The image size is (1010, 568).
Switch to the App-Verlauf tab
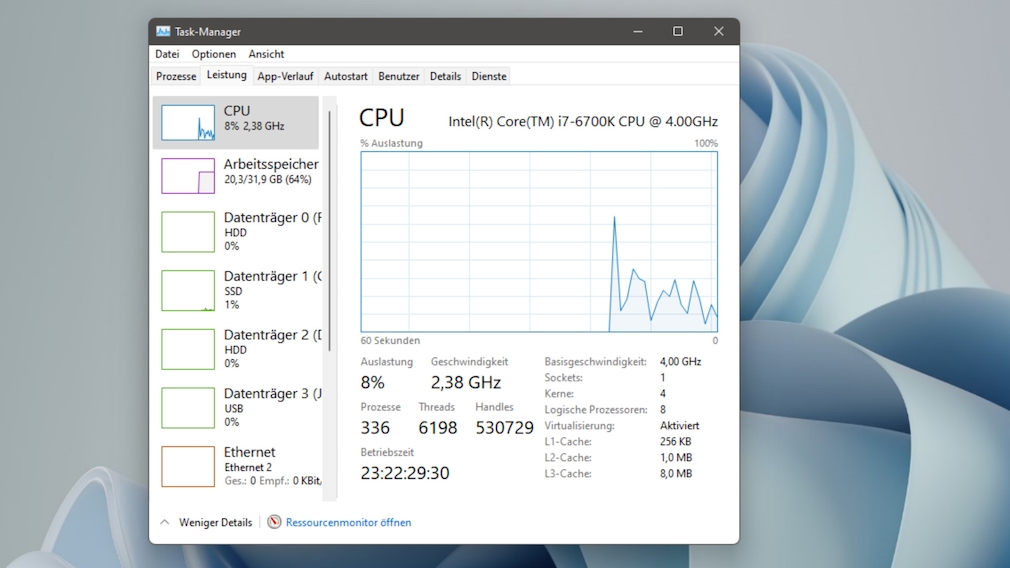(x=285, y=76)
